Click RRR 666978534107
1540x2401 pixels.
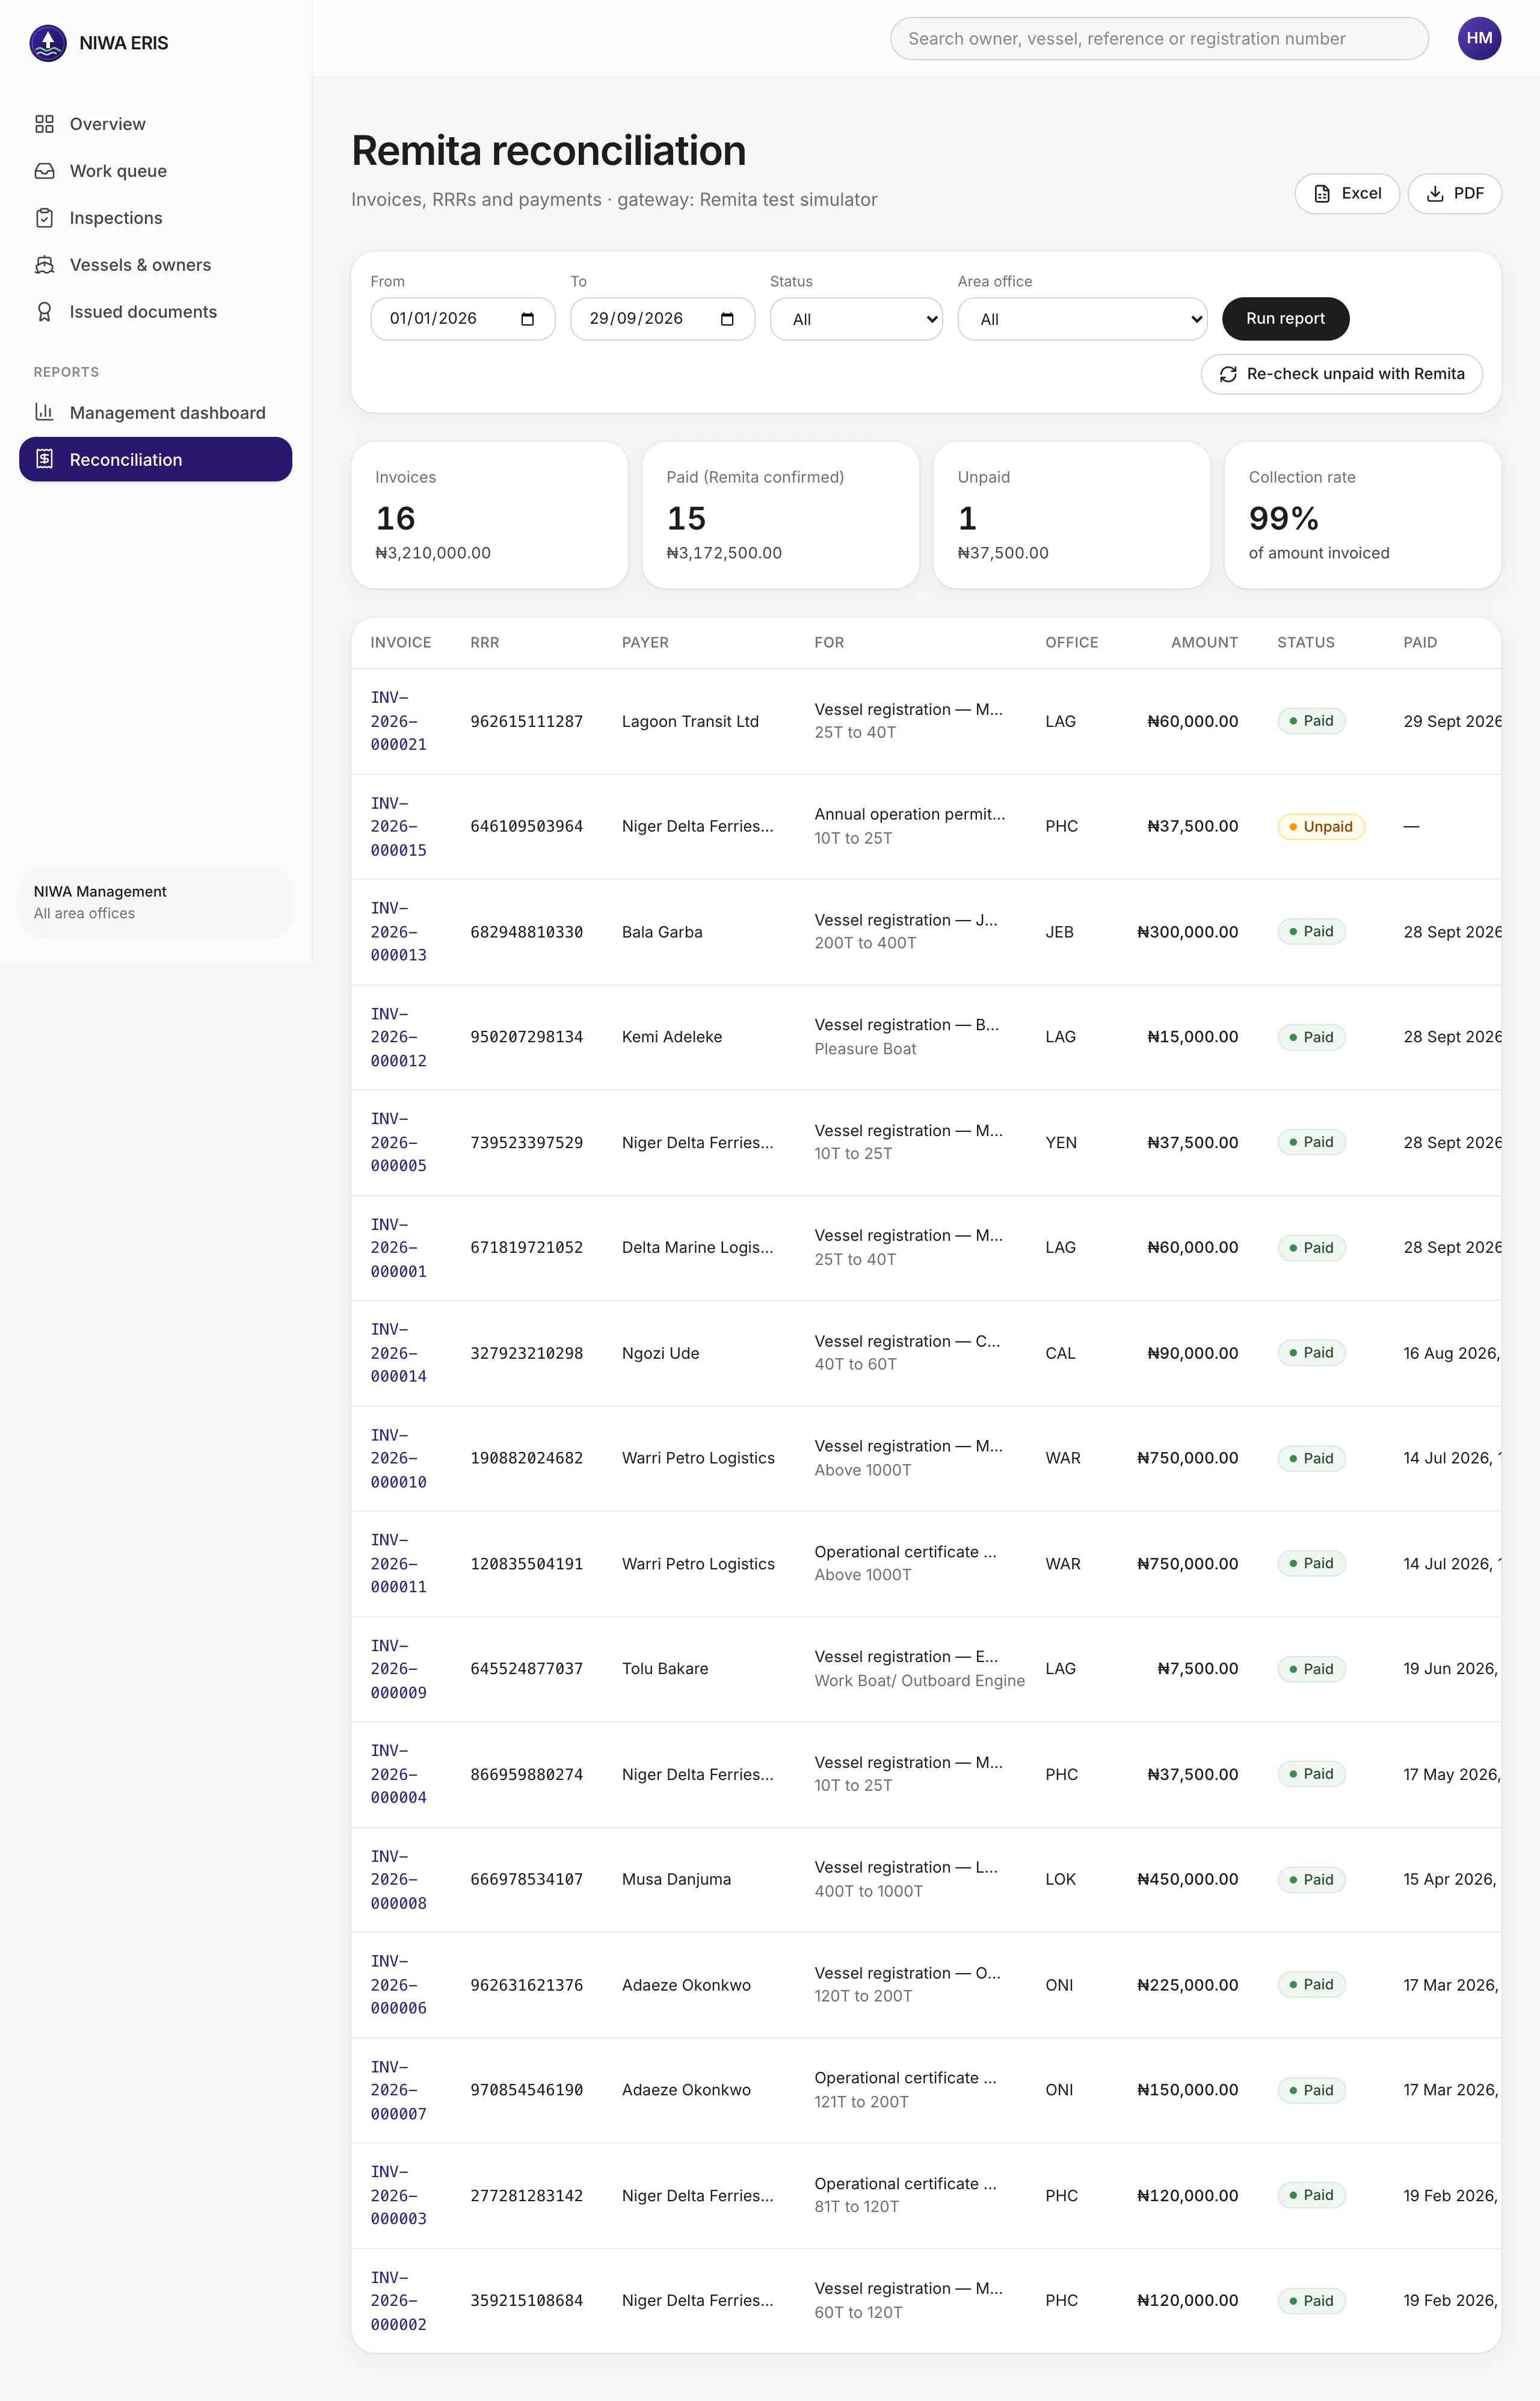coord(527,1880)
